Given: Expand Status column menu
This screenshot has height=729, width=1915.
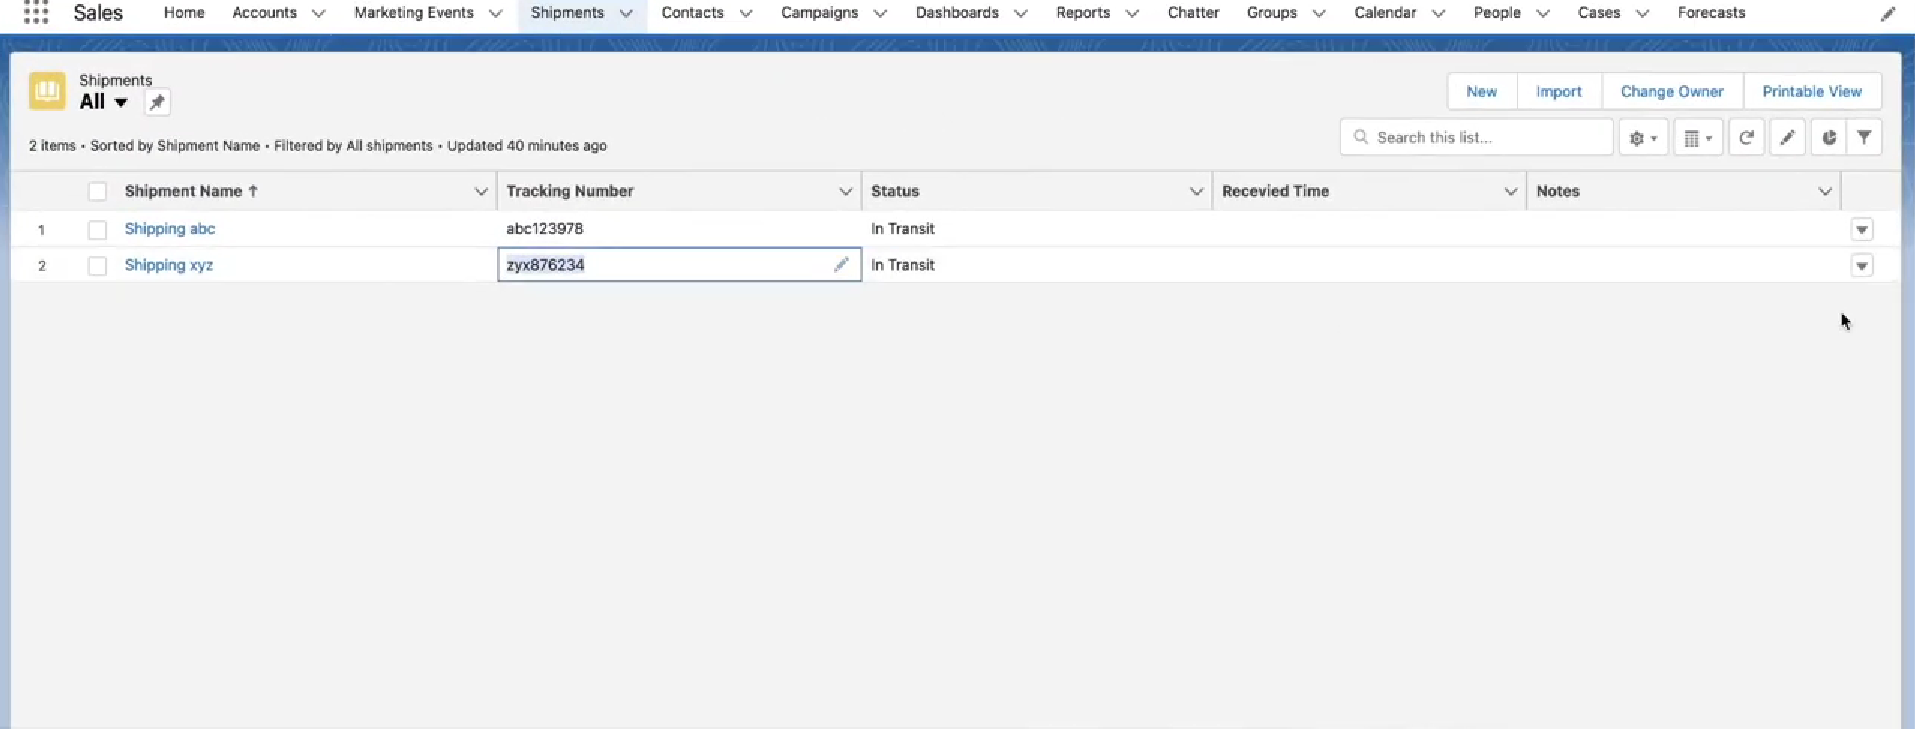Looking at the screenshot, I should point(1196,191).
